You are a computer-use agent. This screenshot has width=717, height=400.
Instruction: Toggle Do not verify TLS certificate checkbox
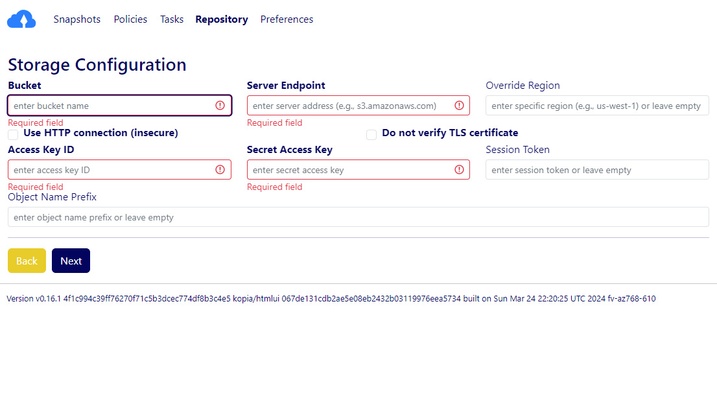(372, 133)
